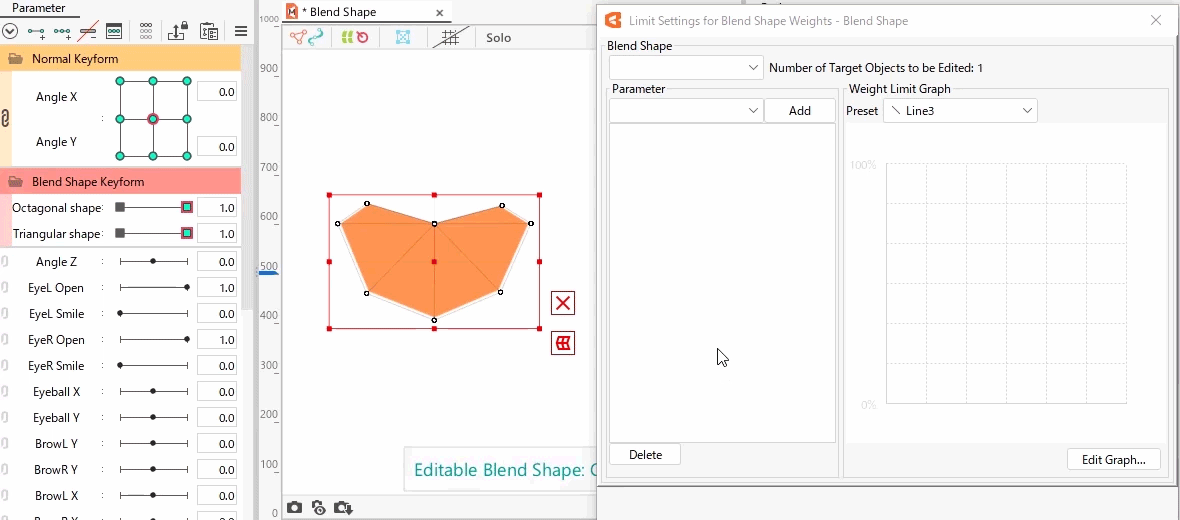Click the warp deformer icon beside the mesh
Image resolution: width=1180 pixels, height=520 pixels.
(x=563, y=344)
